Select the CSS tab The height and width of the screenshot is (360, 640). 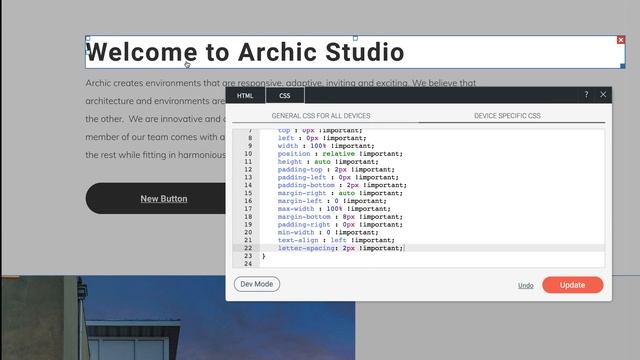pyautogui.click(x=284, y=96)
